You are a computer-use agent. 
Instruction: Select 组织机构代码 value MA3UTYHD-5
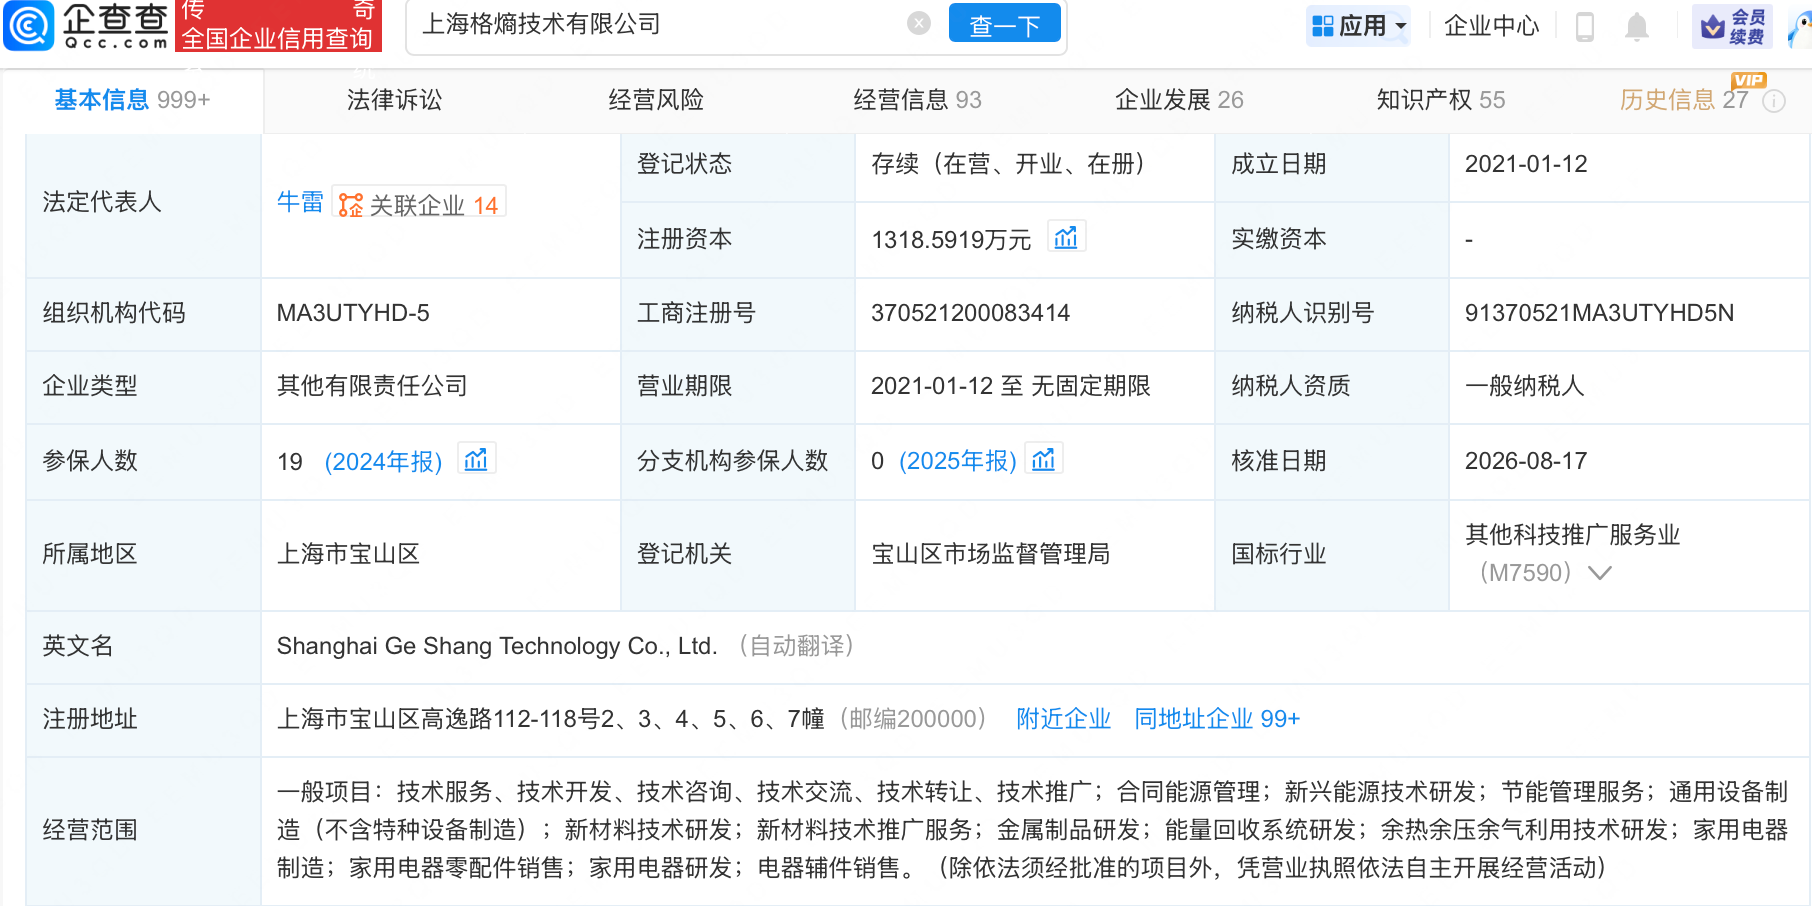(353, 313)
